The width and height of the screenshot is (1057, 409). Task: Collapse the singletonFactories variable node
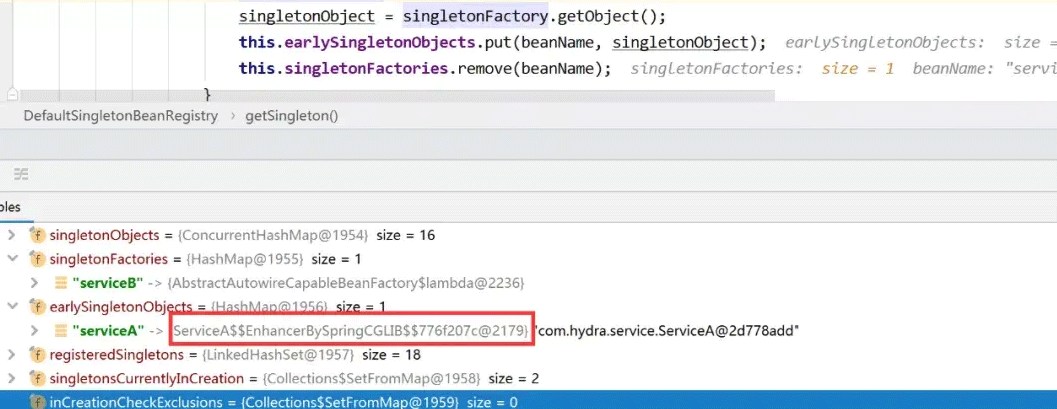tap(12, 259)
